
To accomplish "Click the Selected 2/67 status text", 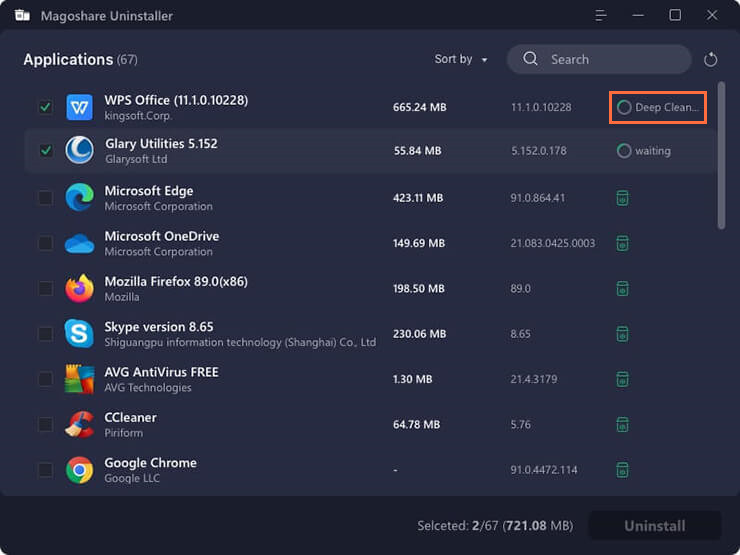I will pos(495,526).
